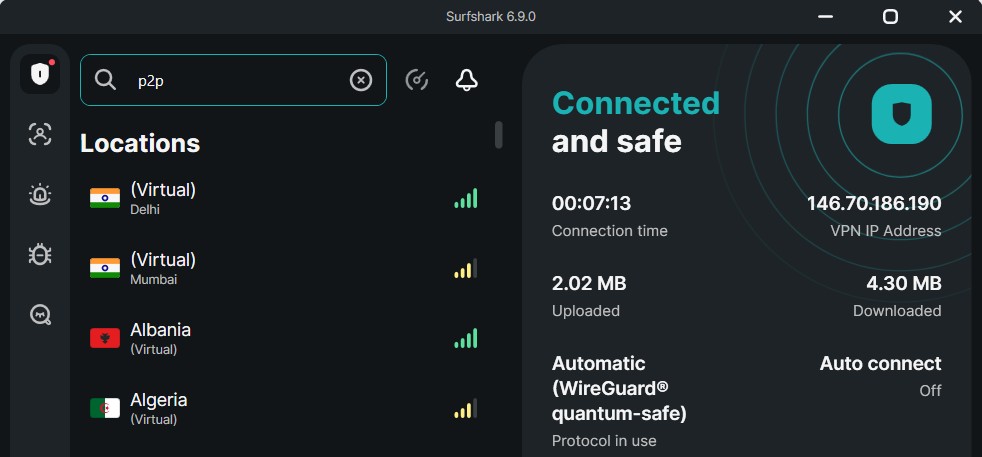Minimize the Surfshark window

pos(825,17)
